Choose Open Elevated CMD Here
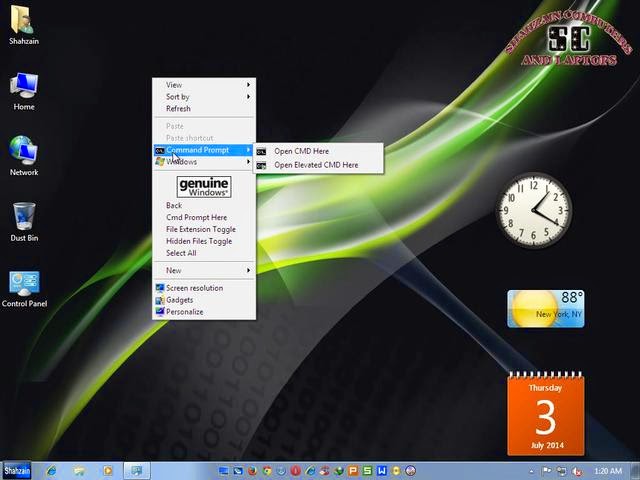640x480 pixels. pyautogui.click(x=318, y=165)
